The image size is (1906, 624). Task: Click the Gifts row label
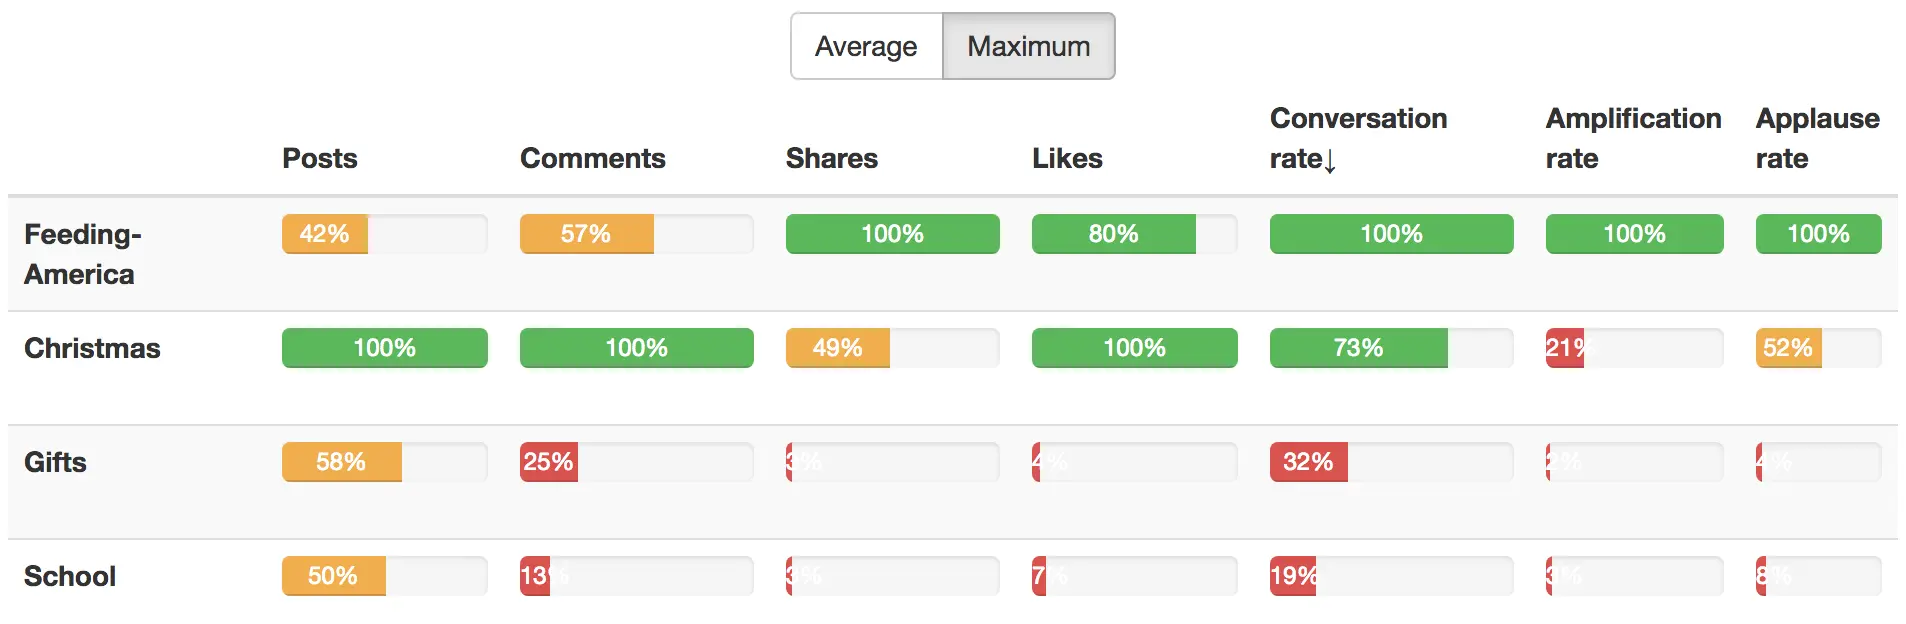[55, 462]
